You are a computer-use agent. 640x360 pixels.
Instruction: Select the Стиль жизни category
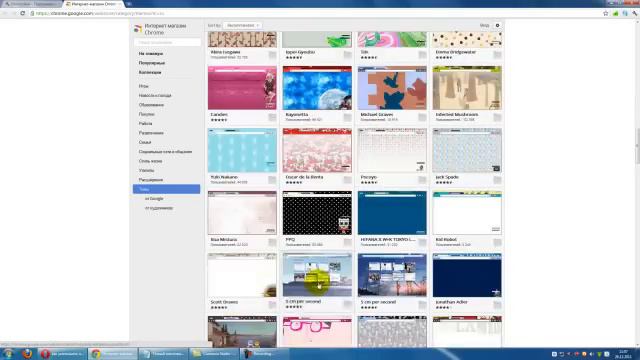pos(150,161)
